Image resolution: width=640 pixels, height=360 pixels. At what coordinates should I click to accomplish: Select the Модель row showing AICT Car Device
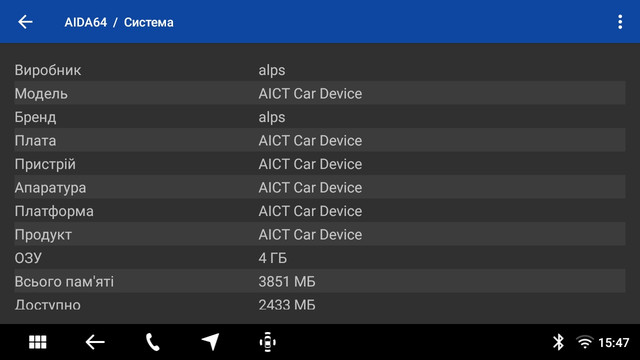pyautogui.click(x=320, y=93)
